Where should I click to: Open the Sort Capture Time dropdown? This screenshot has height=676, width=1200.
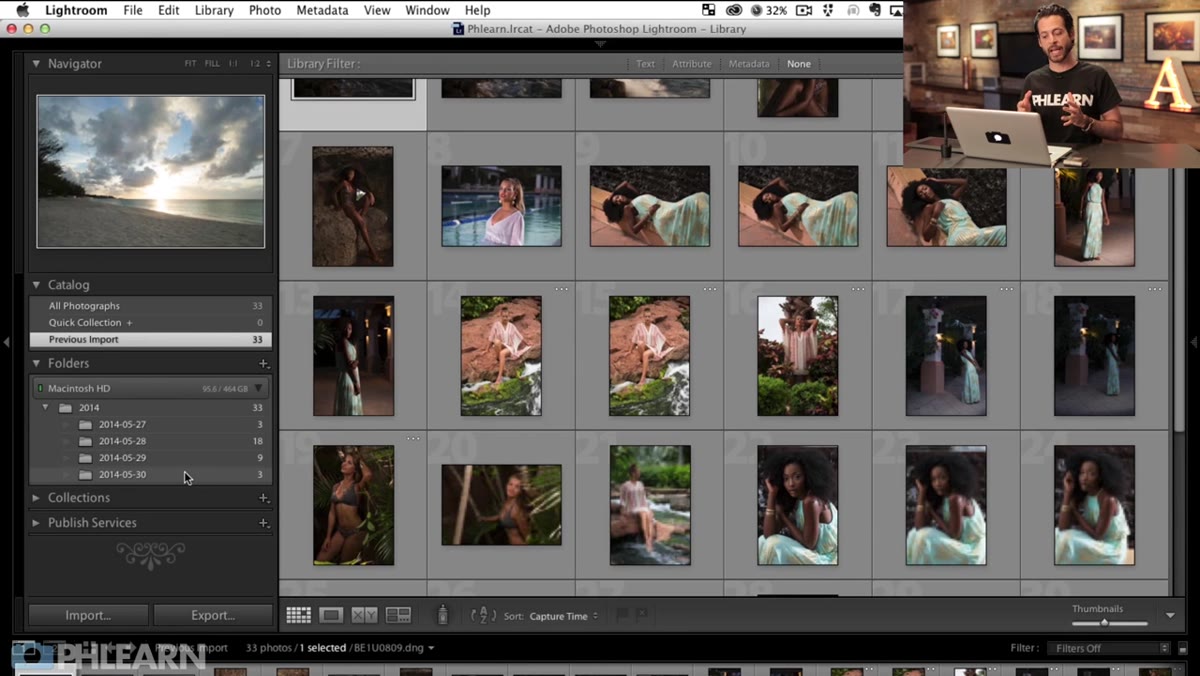click(564, 616)
